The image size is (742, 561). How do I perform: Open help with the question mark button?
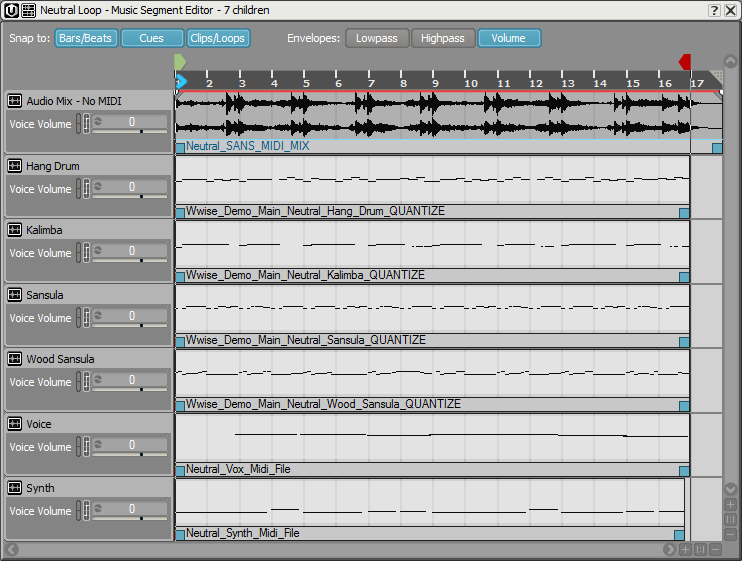[x=714, y=10]
